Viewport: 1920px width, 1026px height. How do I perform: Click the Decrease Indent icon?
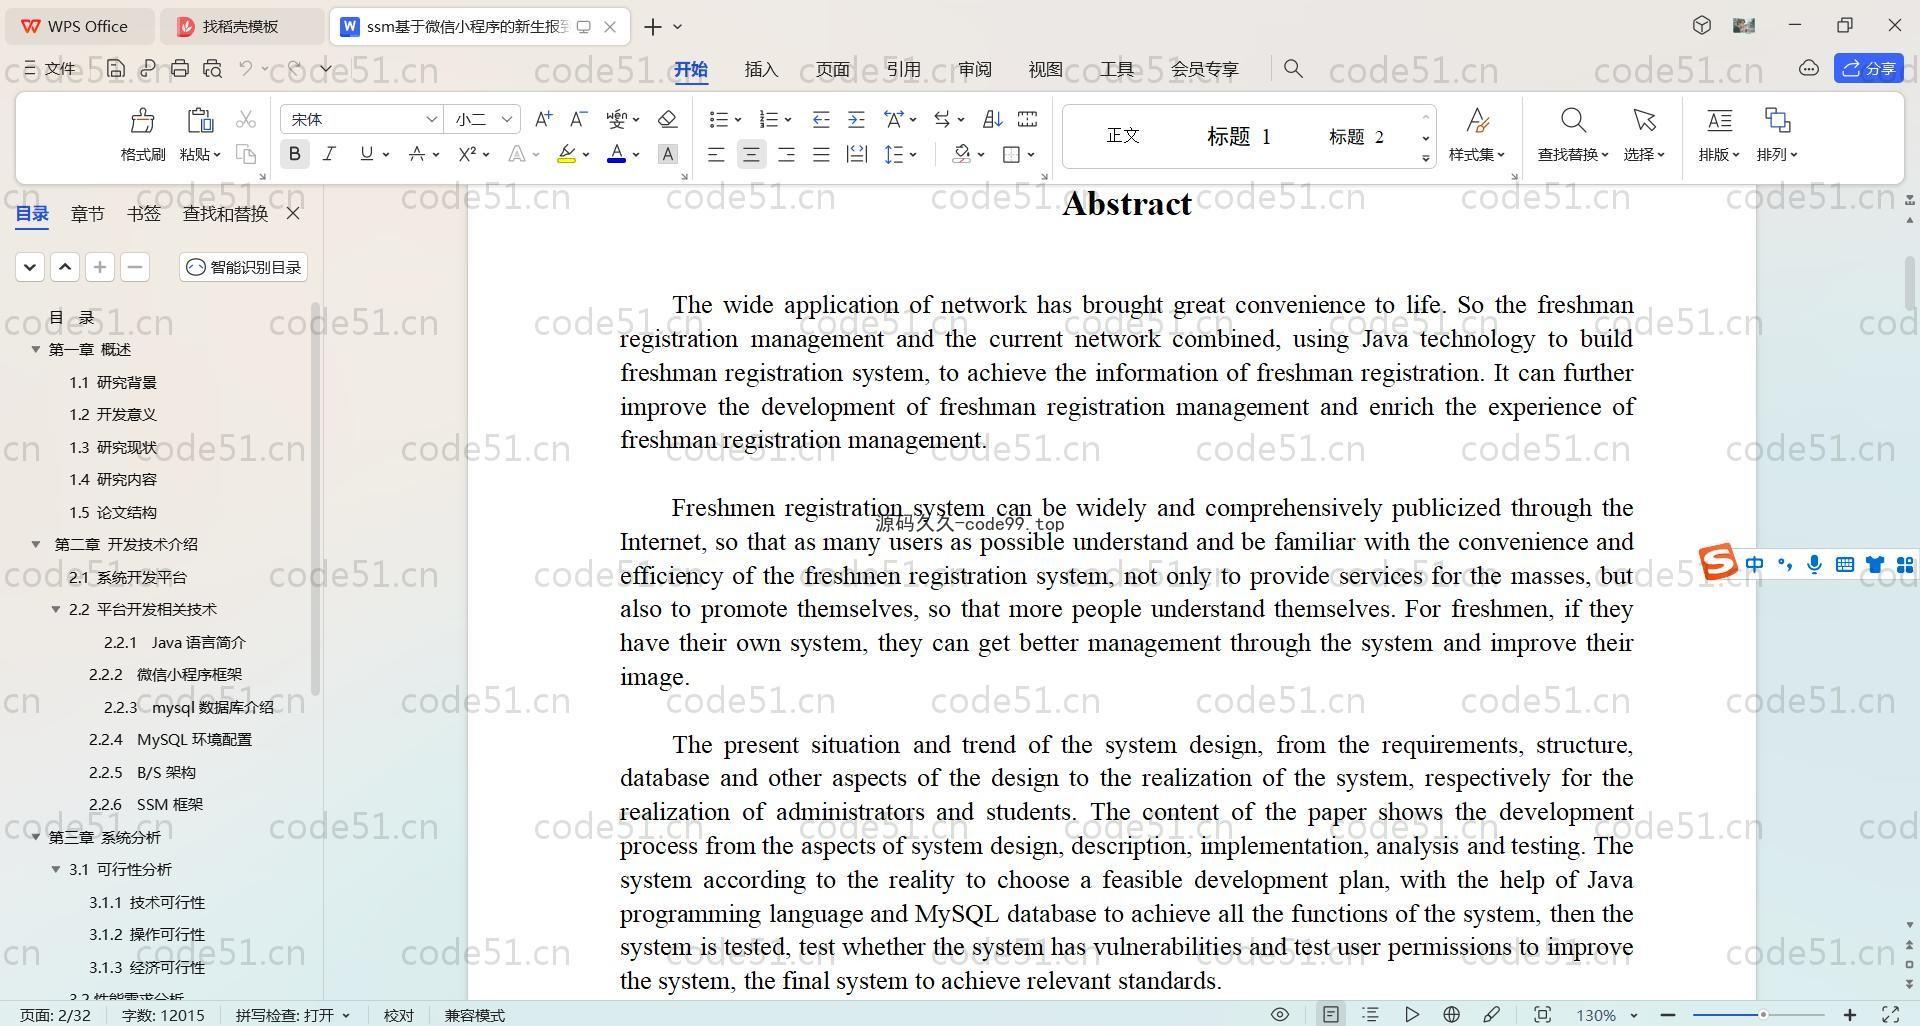point(821,119)
